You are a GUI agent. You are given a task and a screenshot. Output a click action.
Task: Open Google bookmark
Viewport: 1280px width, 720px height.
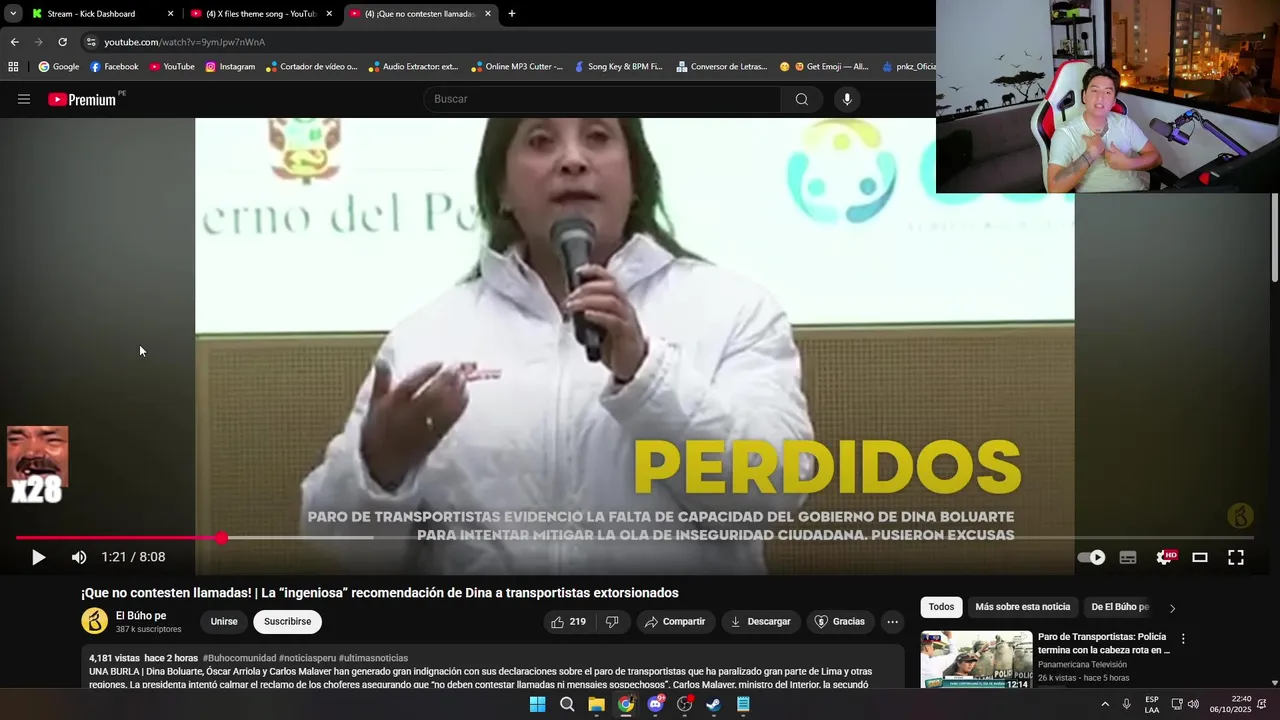(58, 67)
